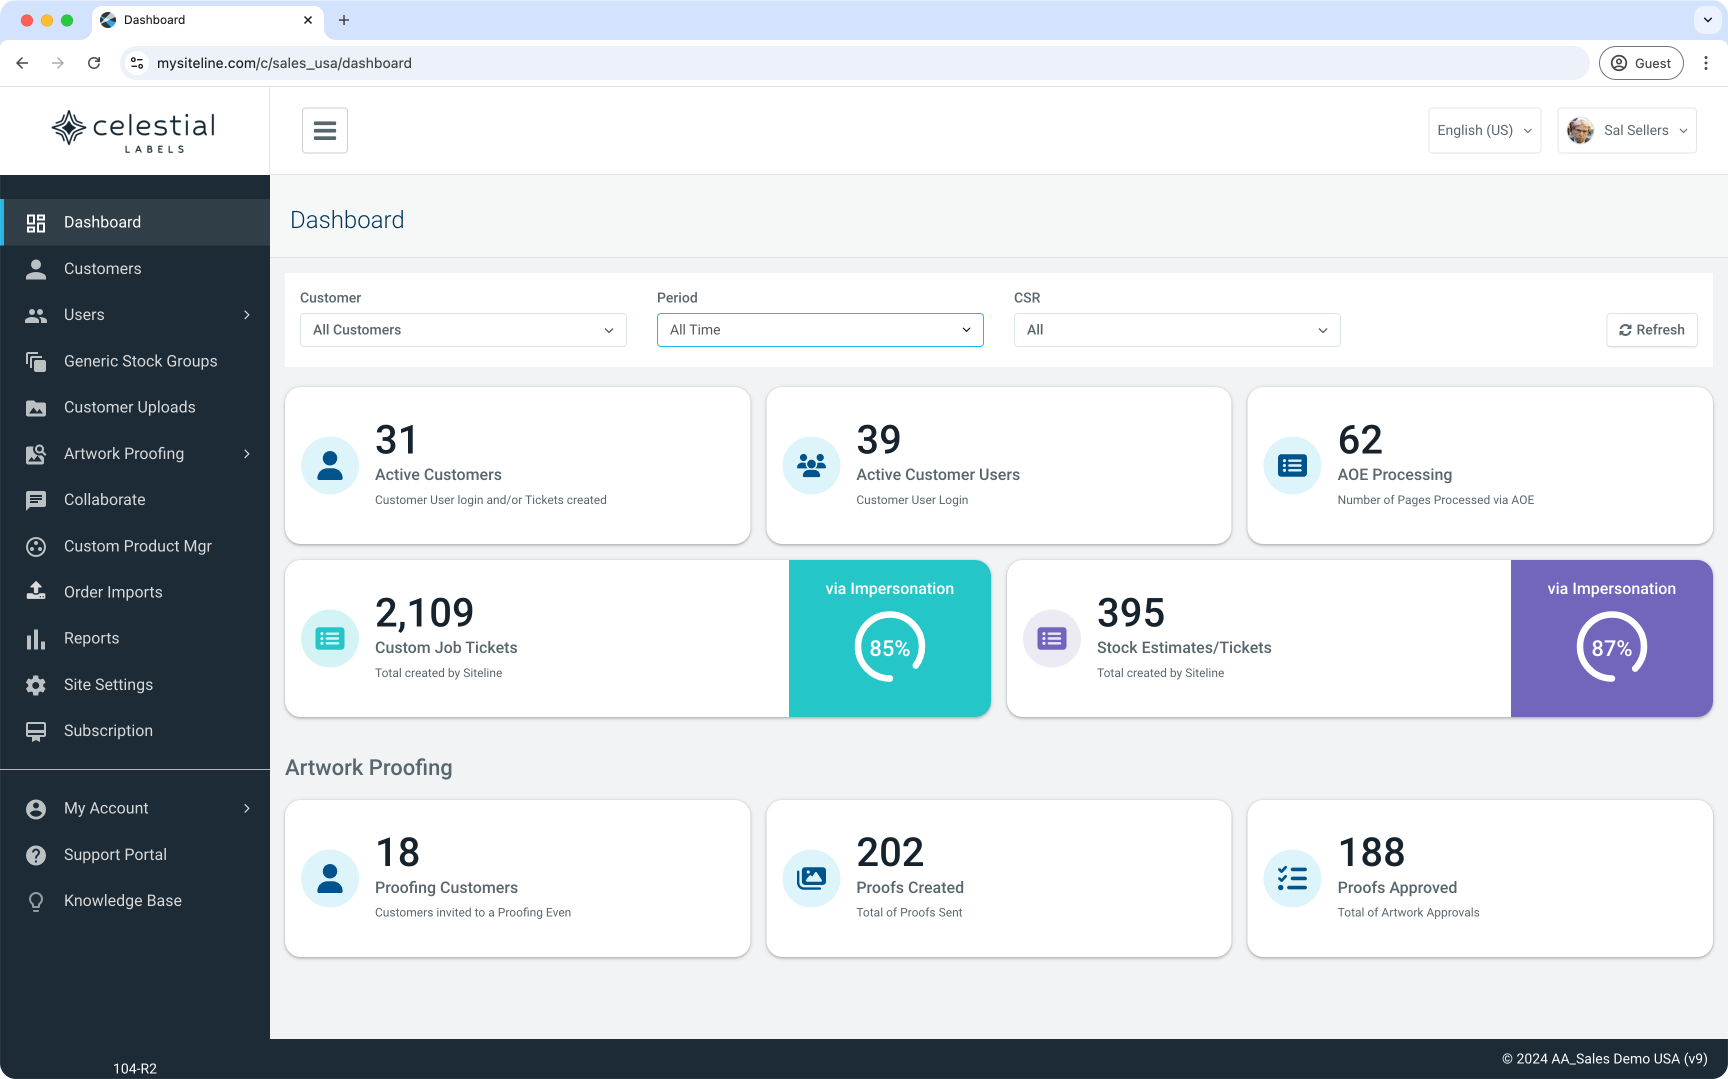The height and width of the screenshot is (1079, 1728).
Task: Reload the page with browser refresh icon
Action: [x=94, y=63]
